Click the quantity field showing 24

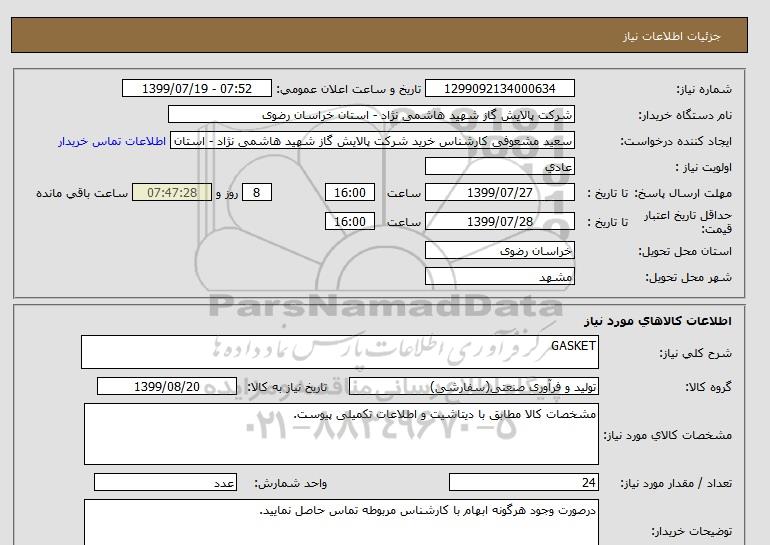523,483
